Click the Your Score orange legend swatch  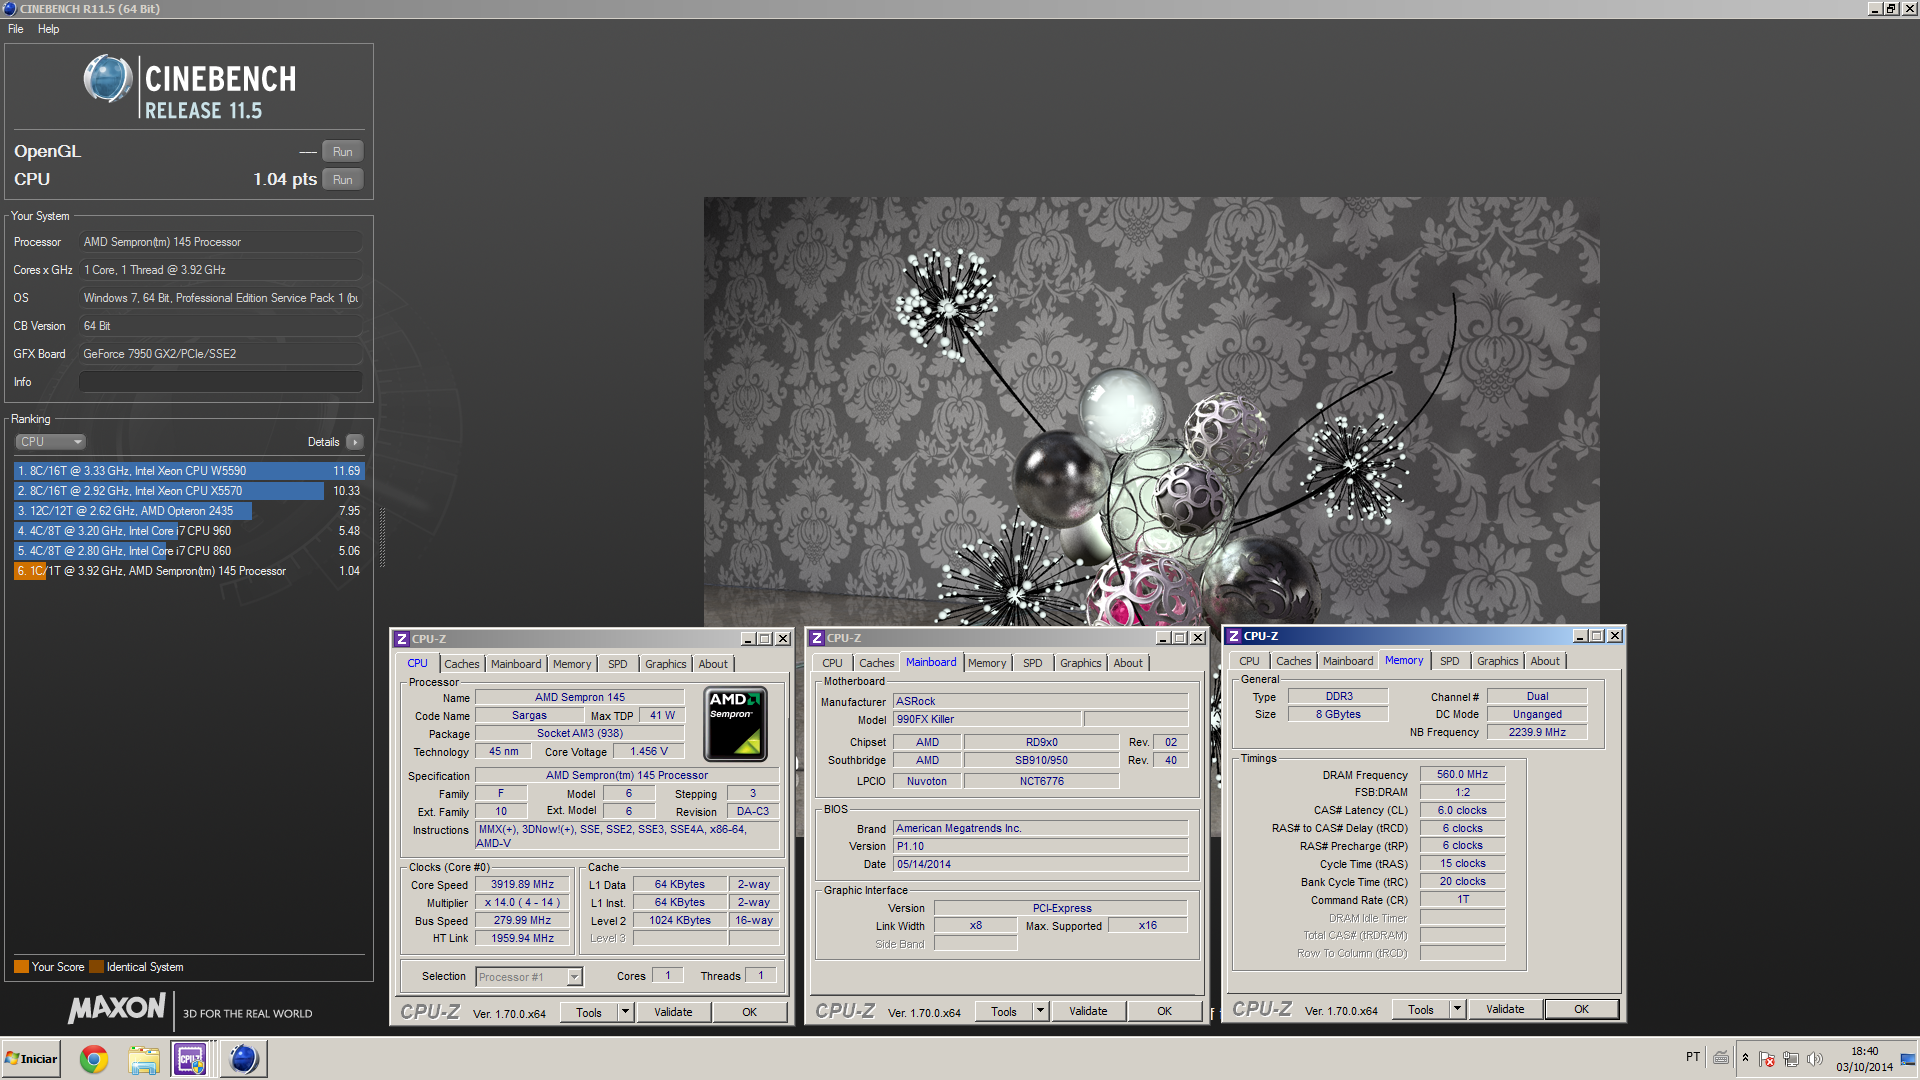click(21, 967)
